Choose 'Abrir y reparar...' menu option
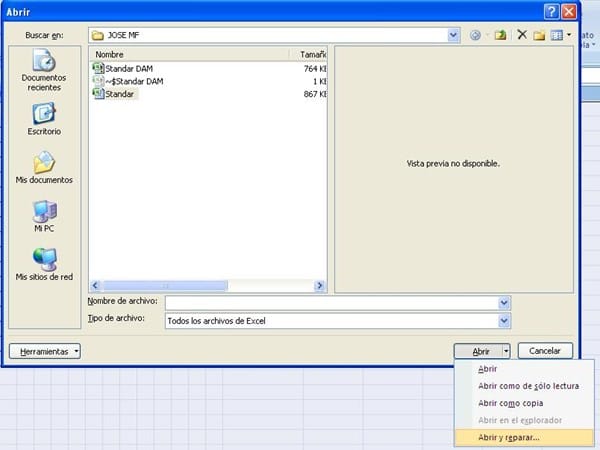600x450 pixels. (x=509, y=437)
